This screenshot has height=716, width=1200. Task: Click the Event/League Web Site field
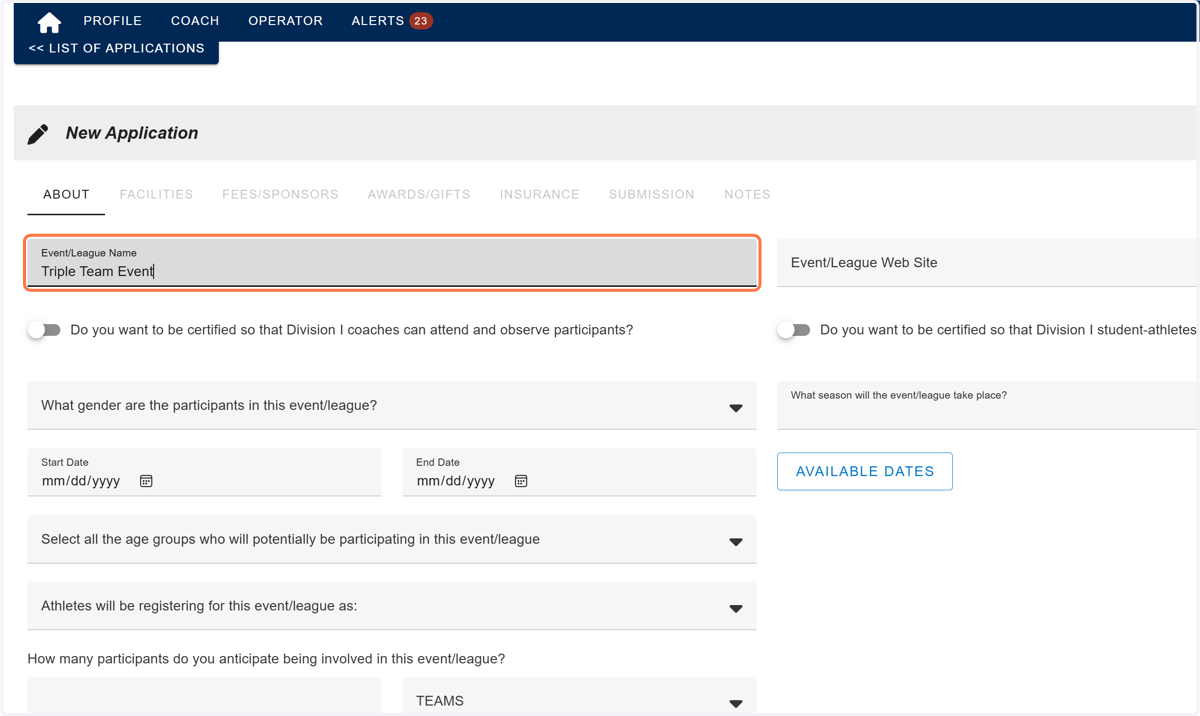[986, 263]
